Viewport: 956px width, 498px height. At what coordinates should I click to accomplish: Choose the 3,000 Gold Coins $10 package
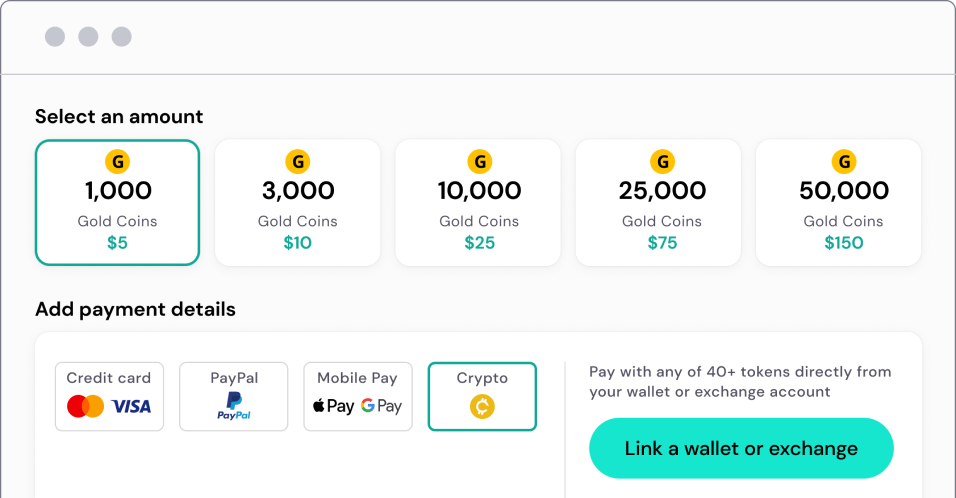[x=298, y=202]
